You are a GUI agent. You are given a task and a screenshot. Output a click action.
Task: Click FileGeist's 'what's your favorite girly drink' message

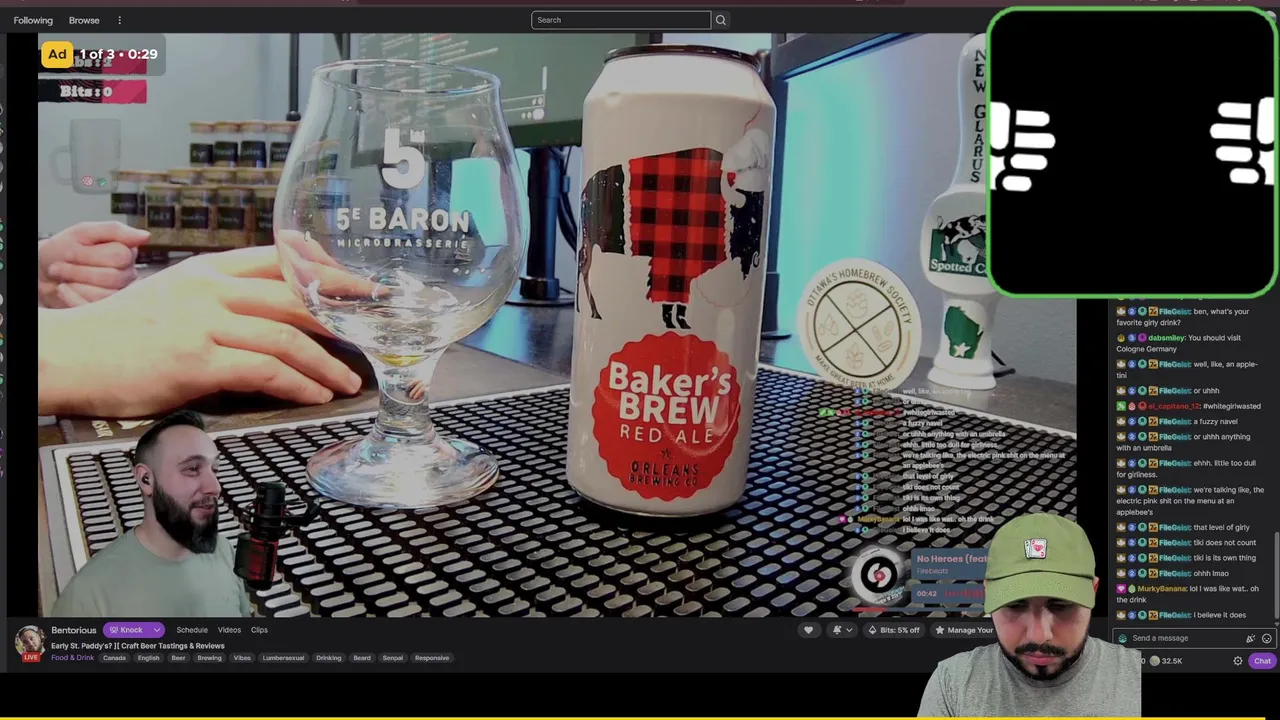1183,317
